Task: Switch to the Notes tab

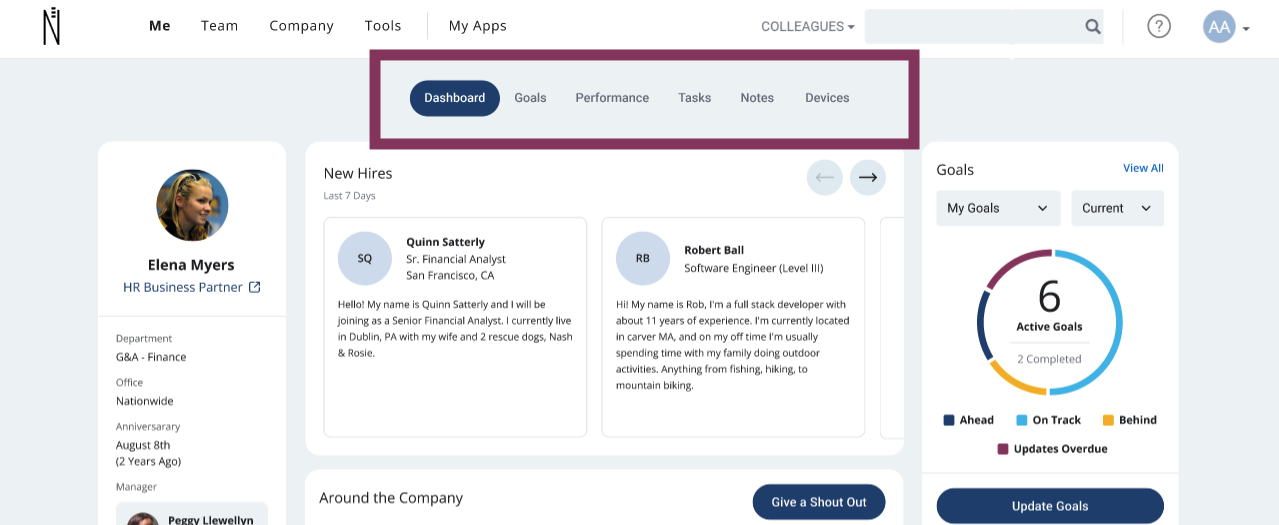Action: (x=757, y=98)
